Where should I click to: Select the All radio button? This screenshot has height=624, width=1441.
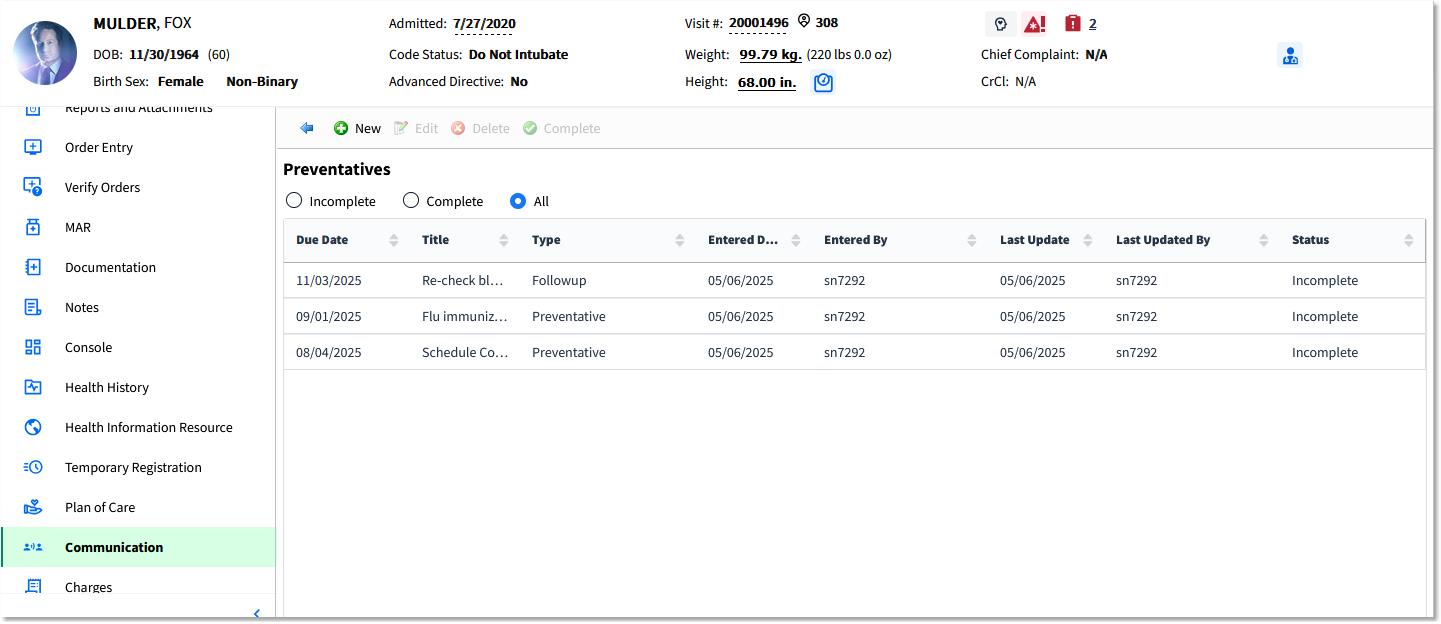pos(518,201)
